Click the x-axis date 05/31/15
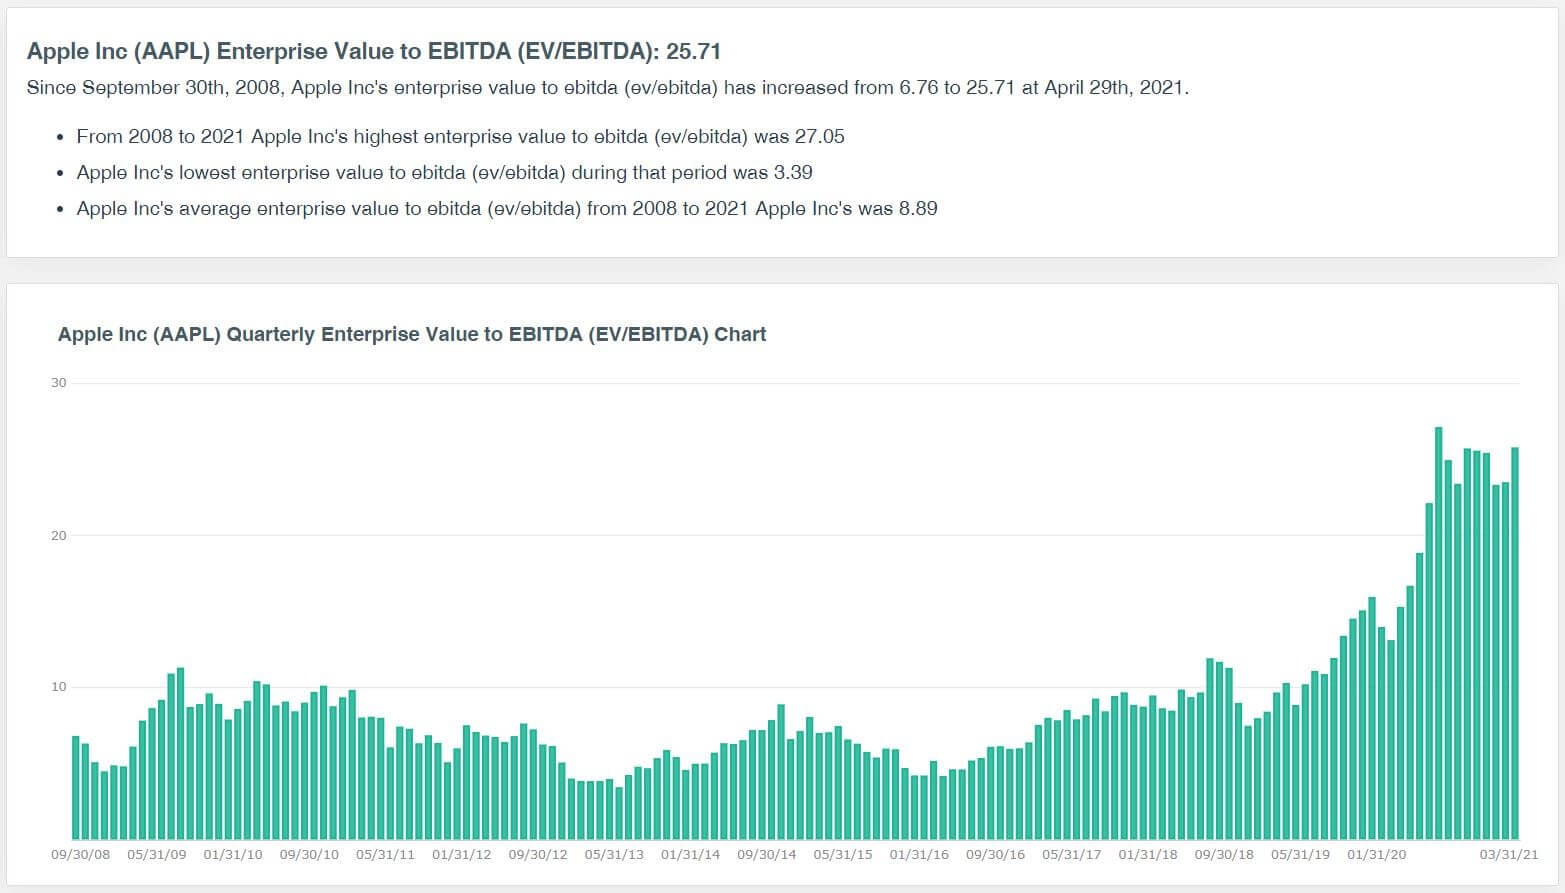 (843, 855)
